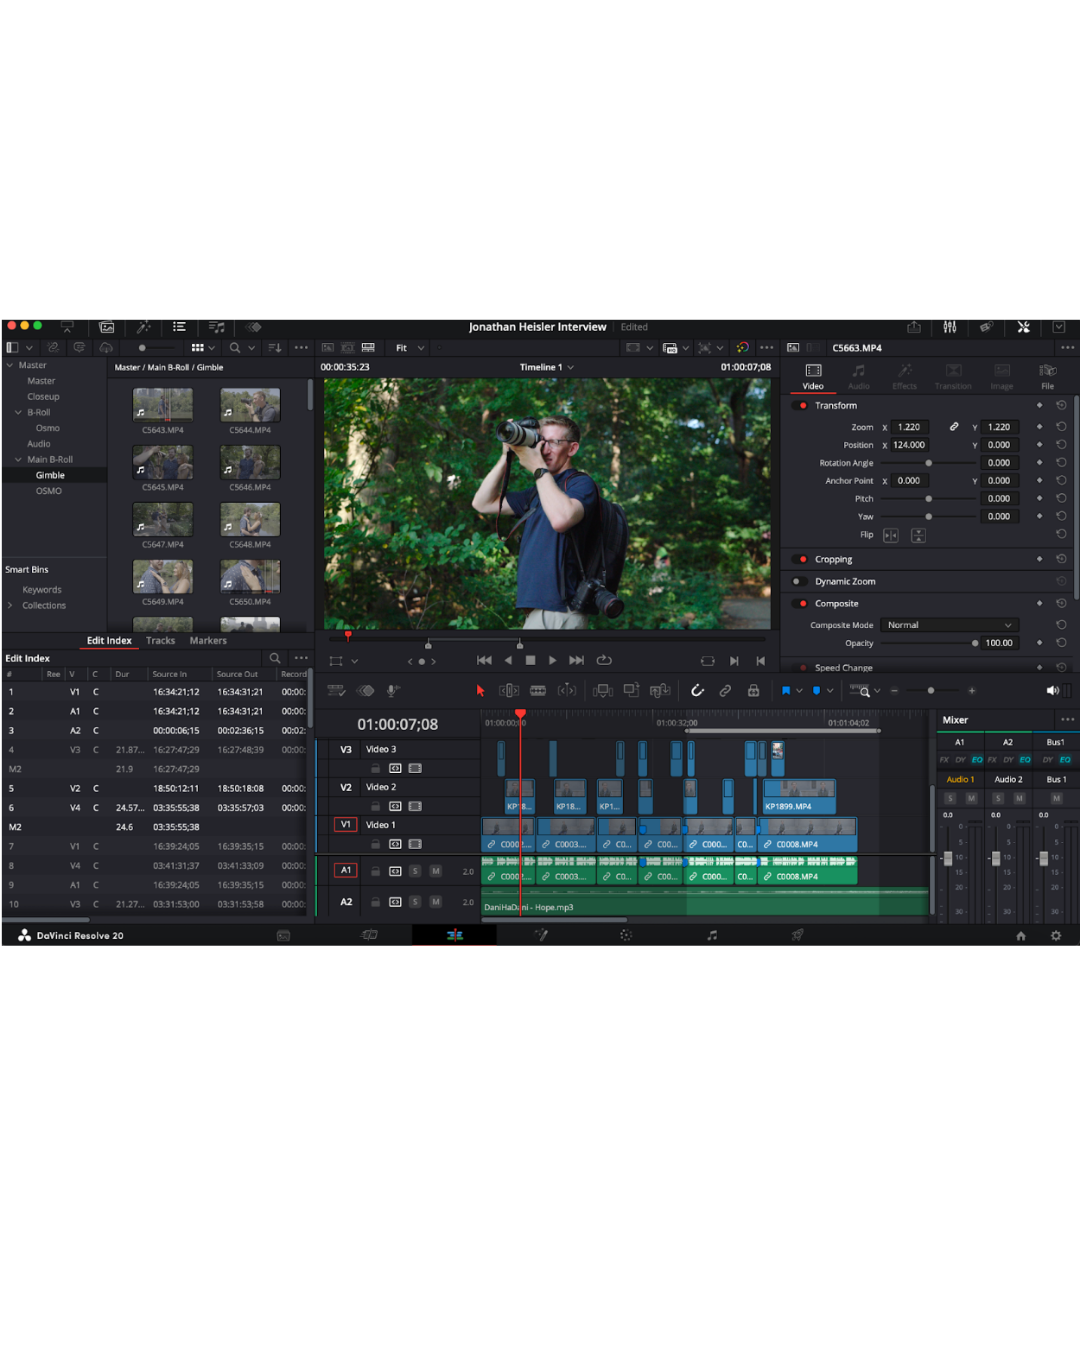Select the normal edit mode arrow tool

(481, 690)
